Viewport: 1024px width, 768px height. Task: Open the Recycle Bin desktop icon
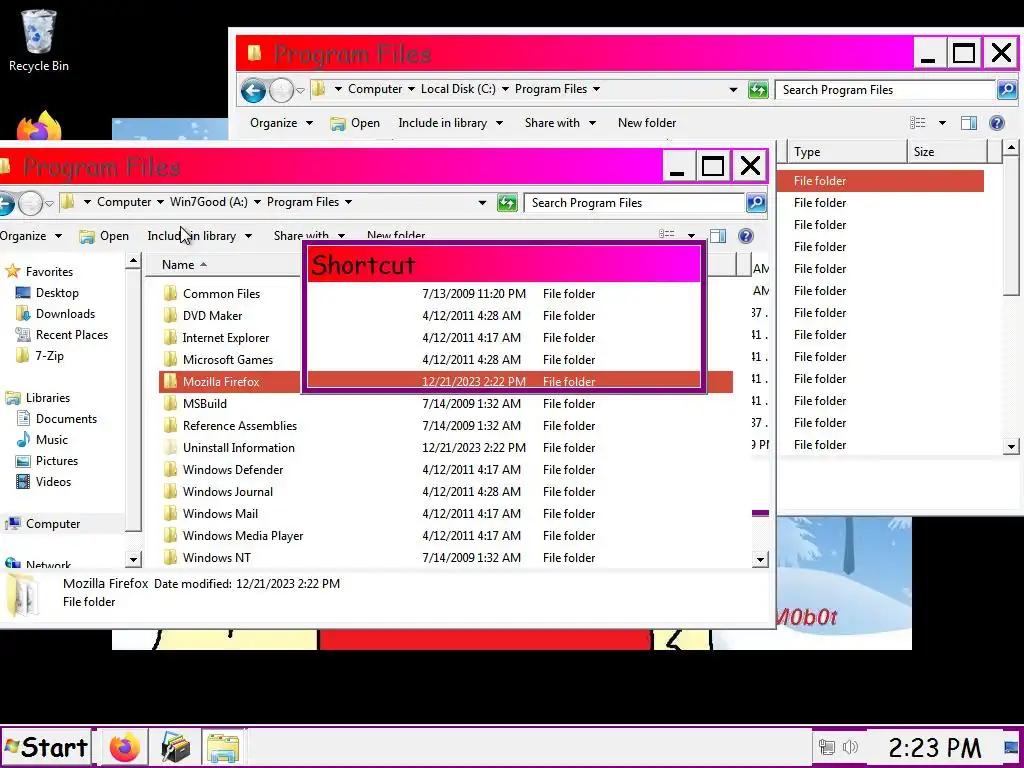tap(39, 40)
